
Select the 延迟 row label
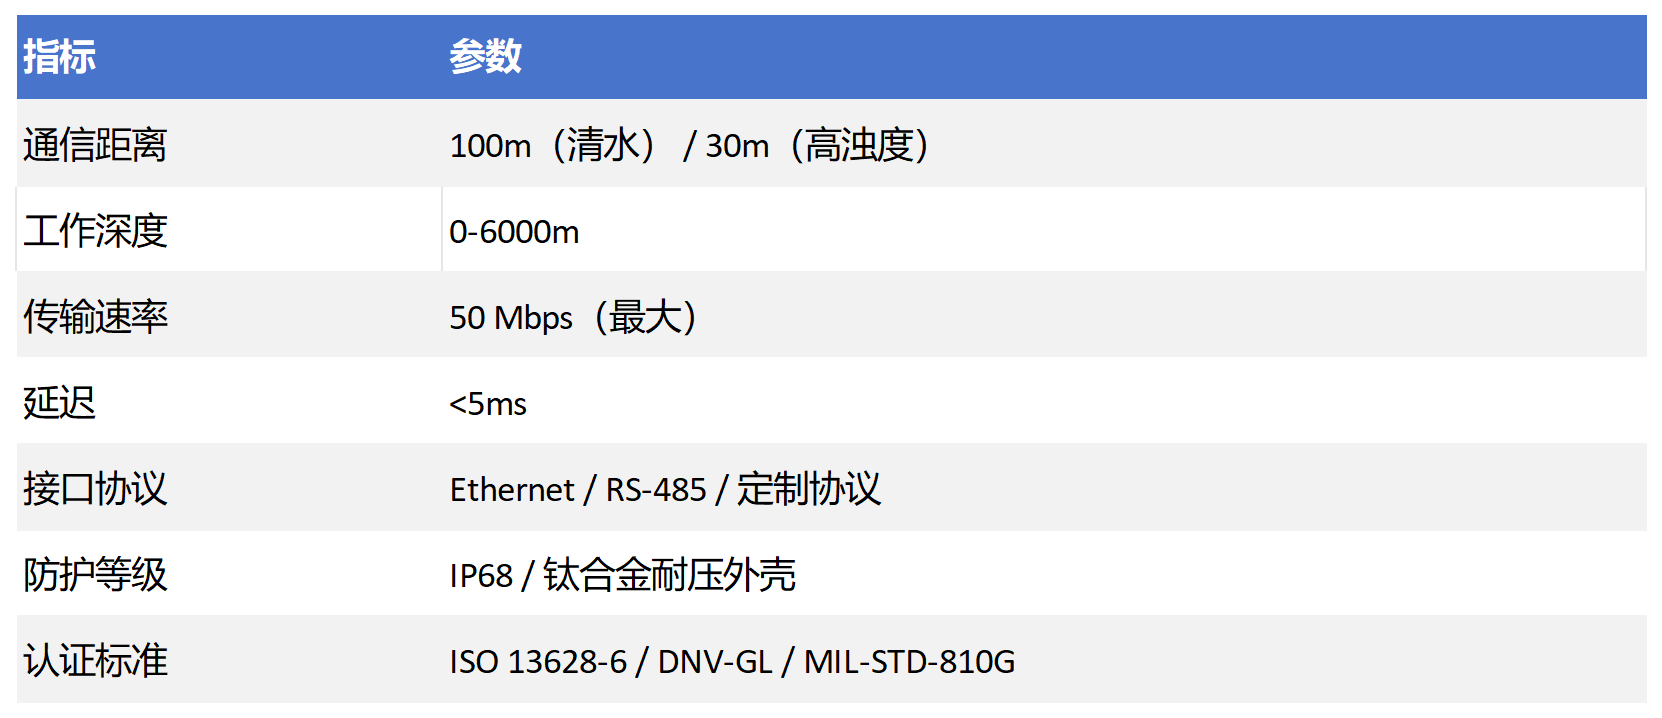59,403
